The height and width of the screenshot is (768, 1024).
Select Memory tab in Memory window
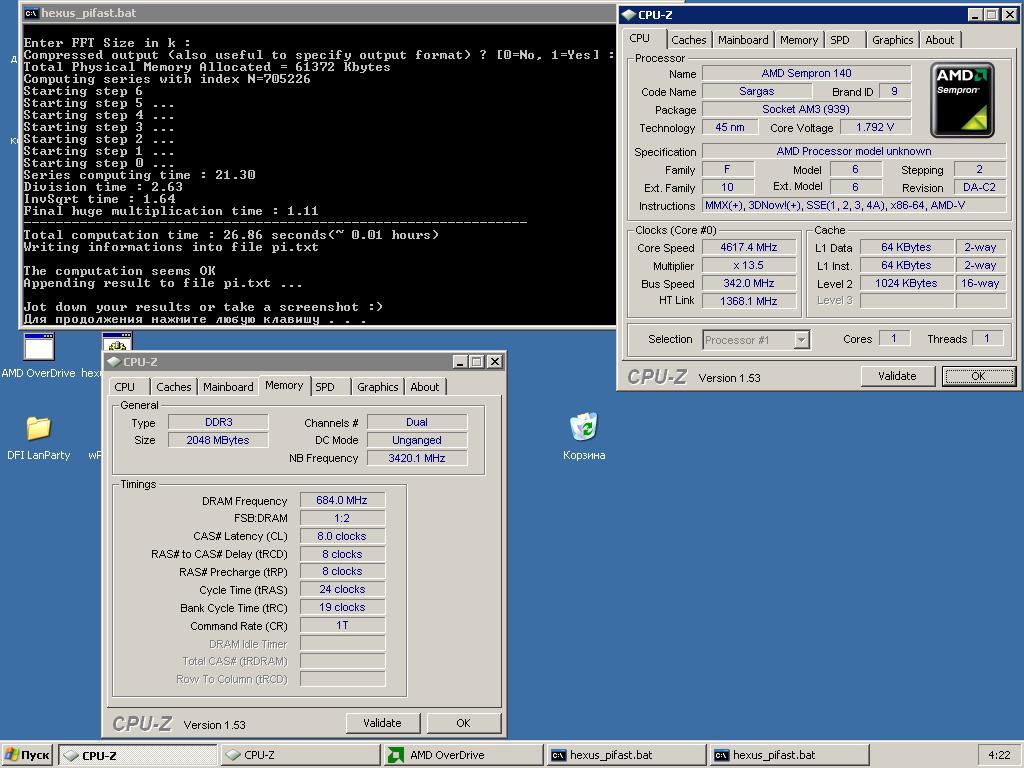coord(284,385)
